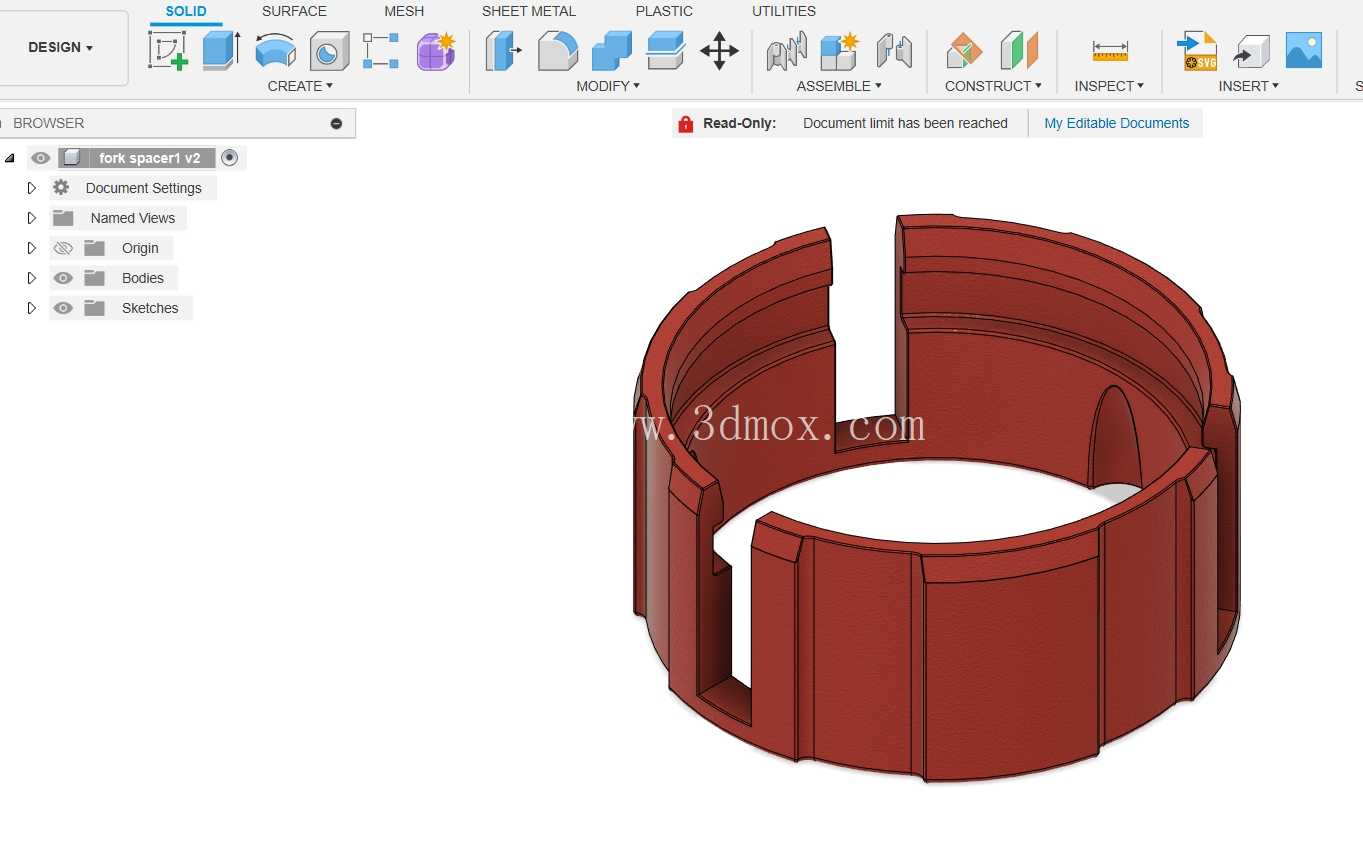Expand the Sketches folder
The width and height of the screenshot is (1363, 849).
point(31,308)
